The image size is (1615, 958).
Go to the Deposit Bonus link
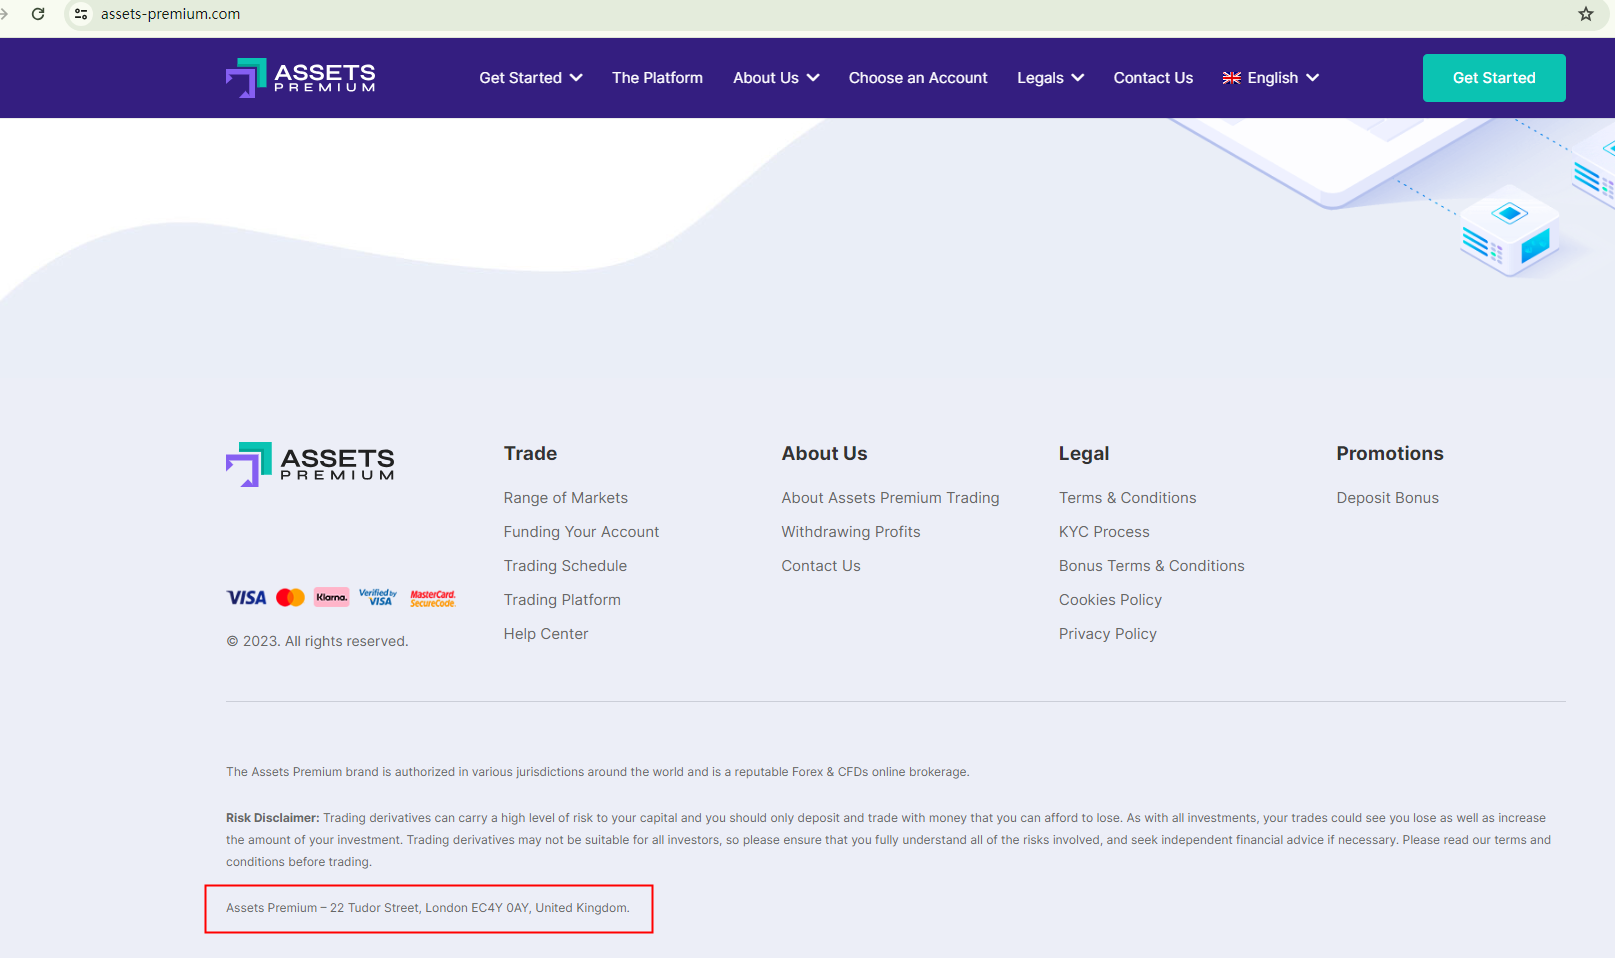click(x=1387, y=498)
